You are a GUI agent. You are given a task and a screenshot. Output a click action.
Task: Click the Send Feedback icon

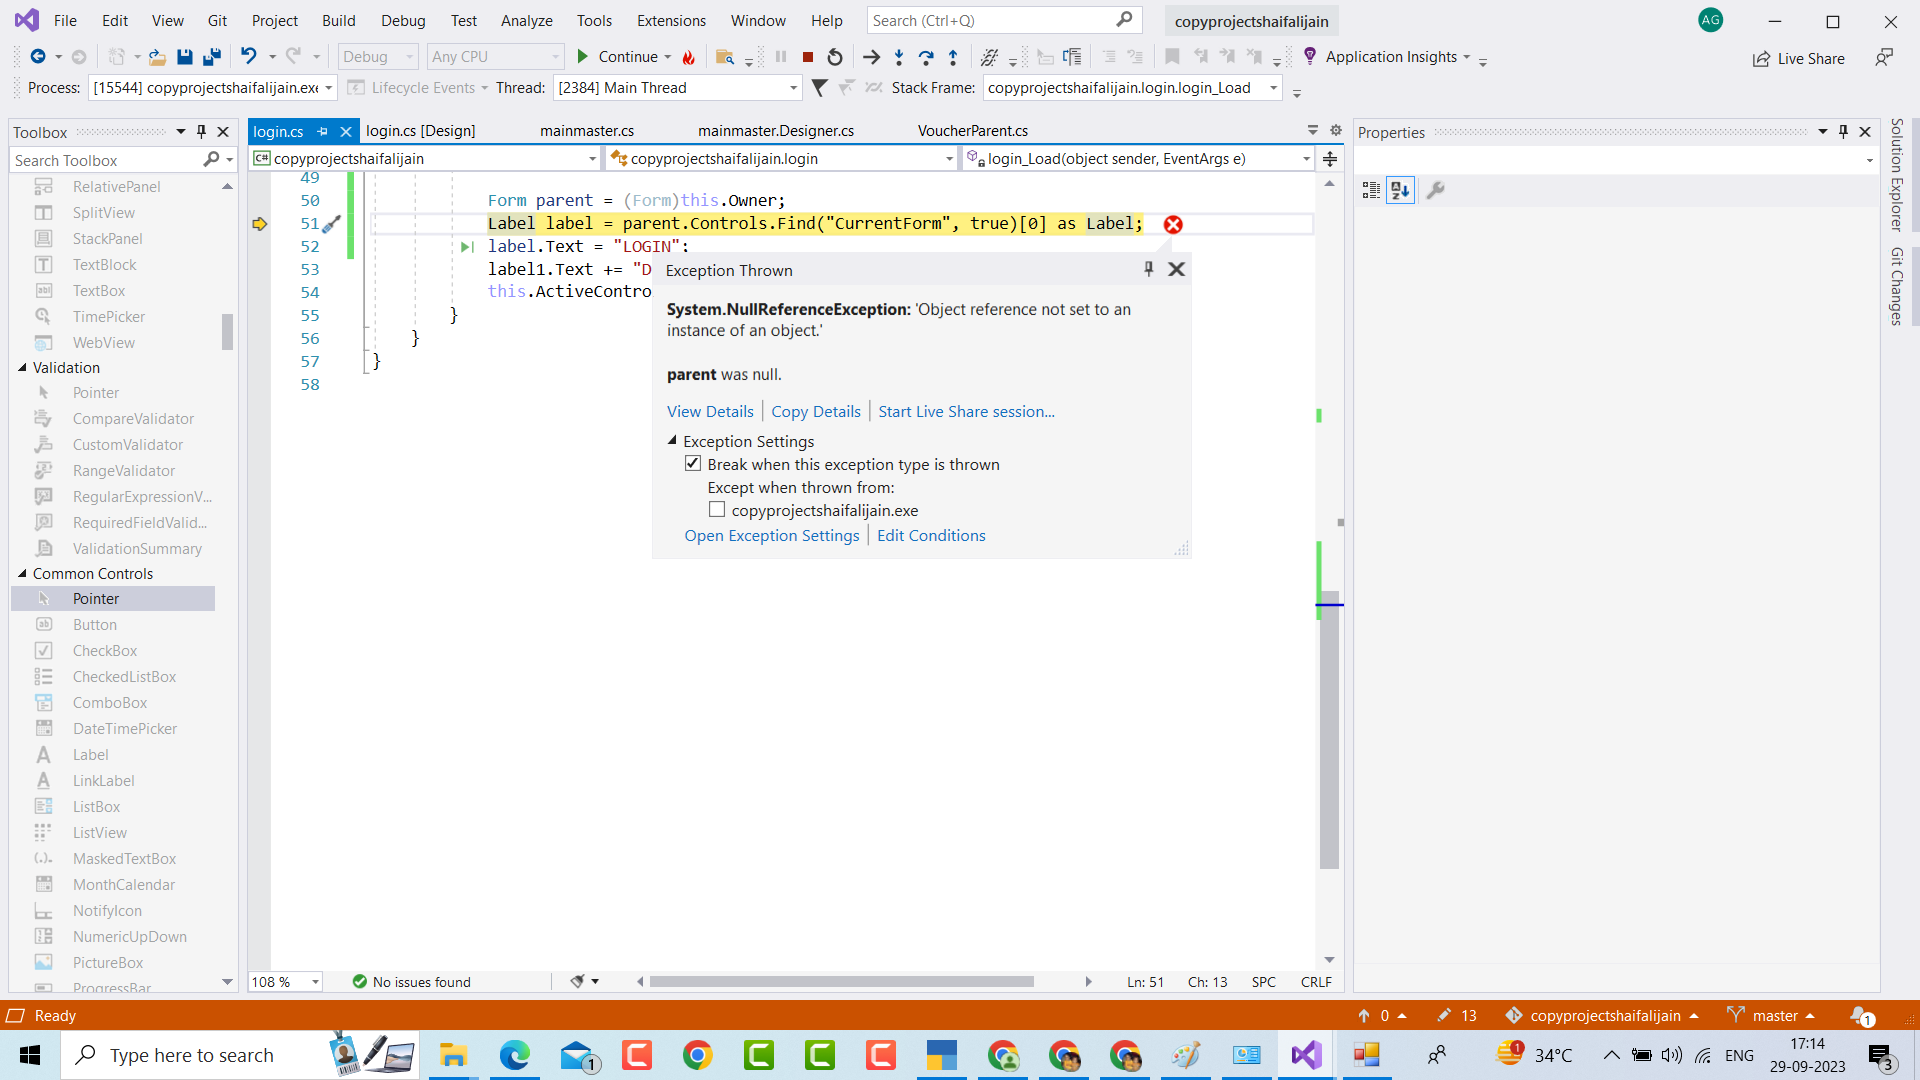click(x=1884, y=58)
